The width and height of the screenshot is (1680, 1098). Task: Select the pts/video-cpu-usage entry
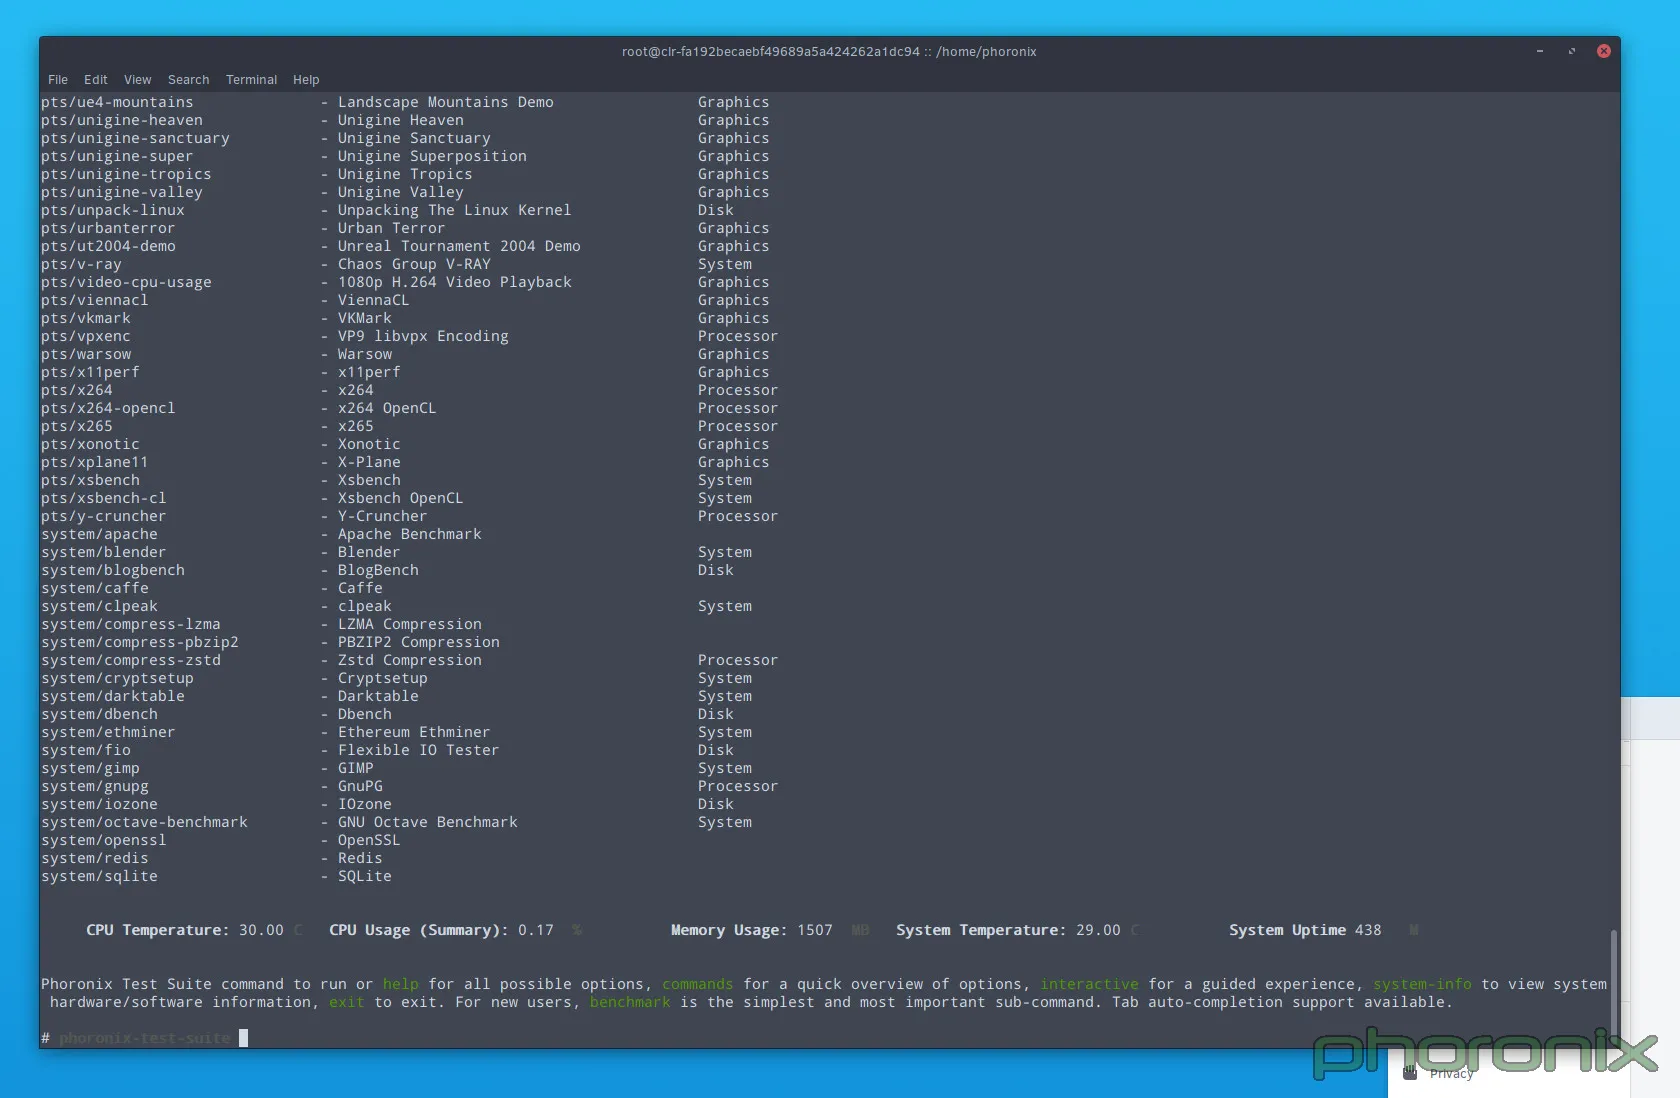click(126, 282)
